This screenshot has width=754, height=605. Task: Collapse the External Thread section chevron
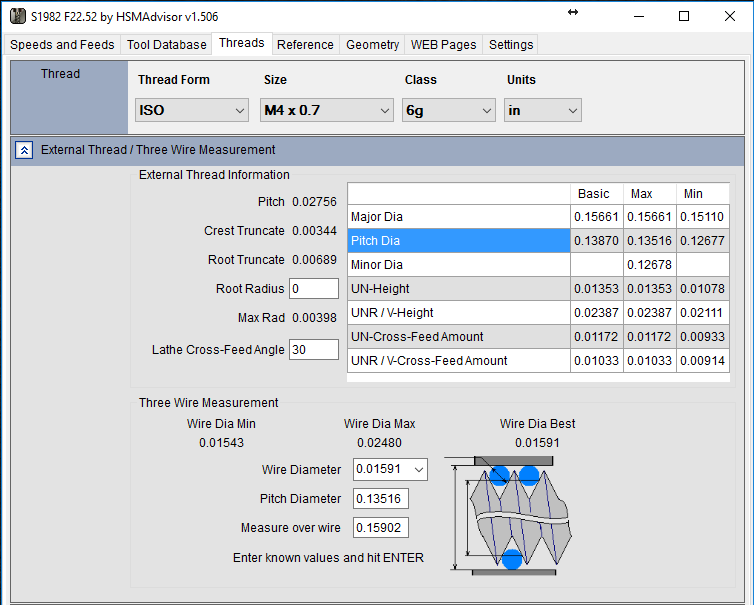25,150
